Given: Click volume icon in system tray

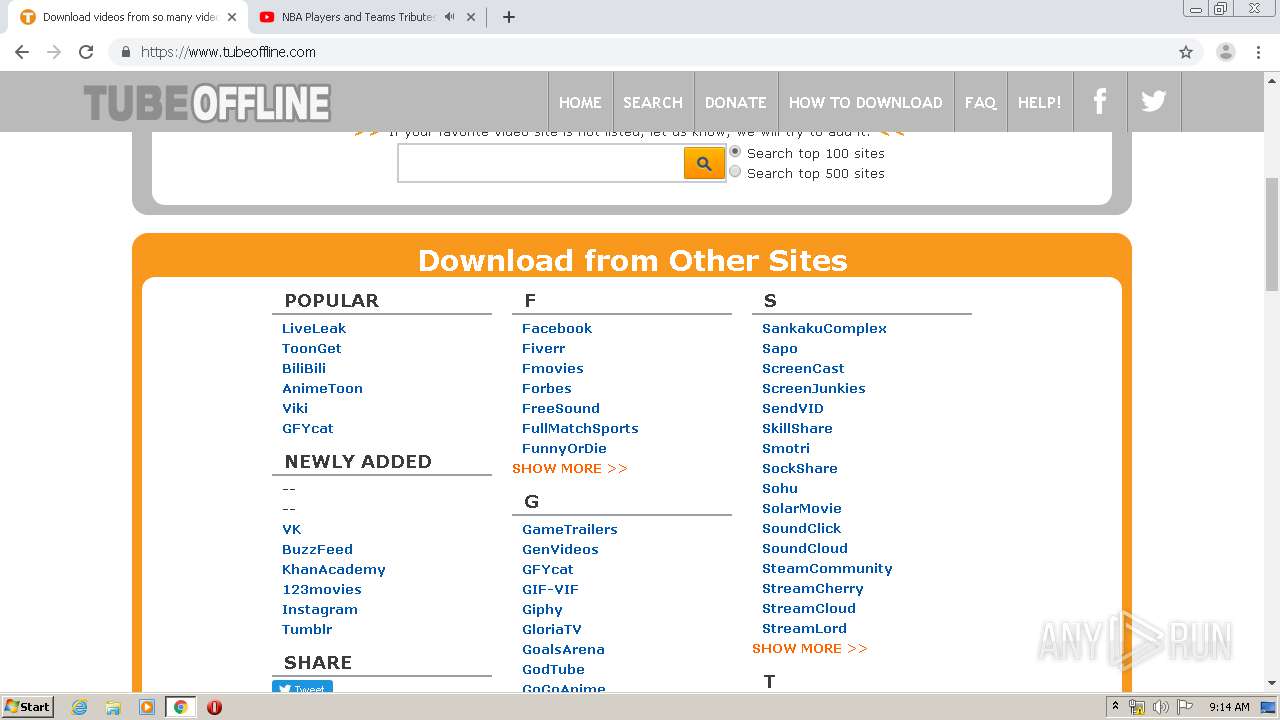Looking at the screenshot, I should pos(1160,707).
